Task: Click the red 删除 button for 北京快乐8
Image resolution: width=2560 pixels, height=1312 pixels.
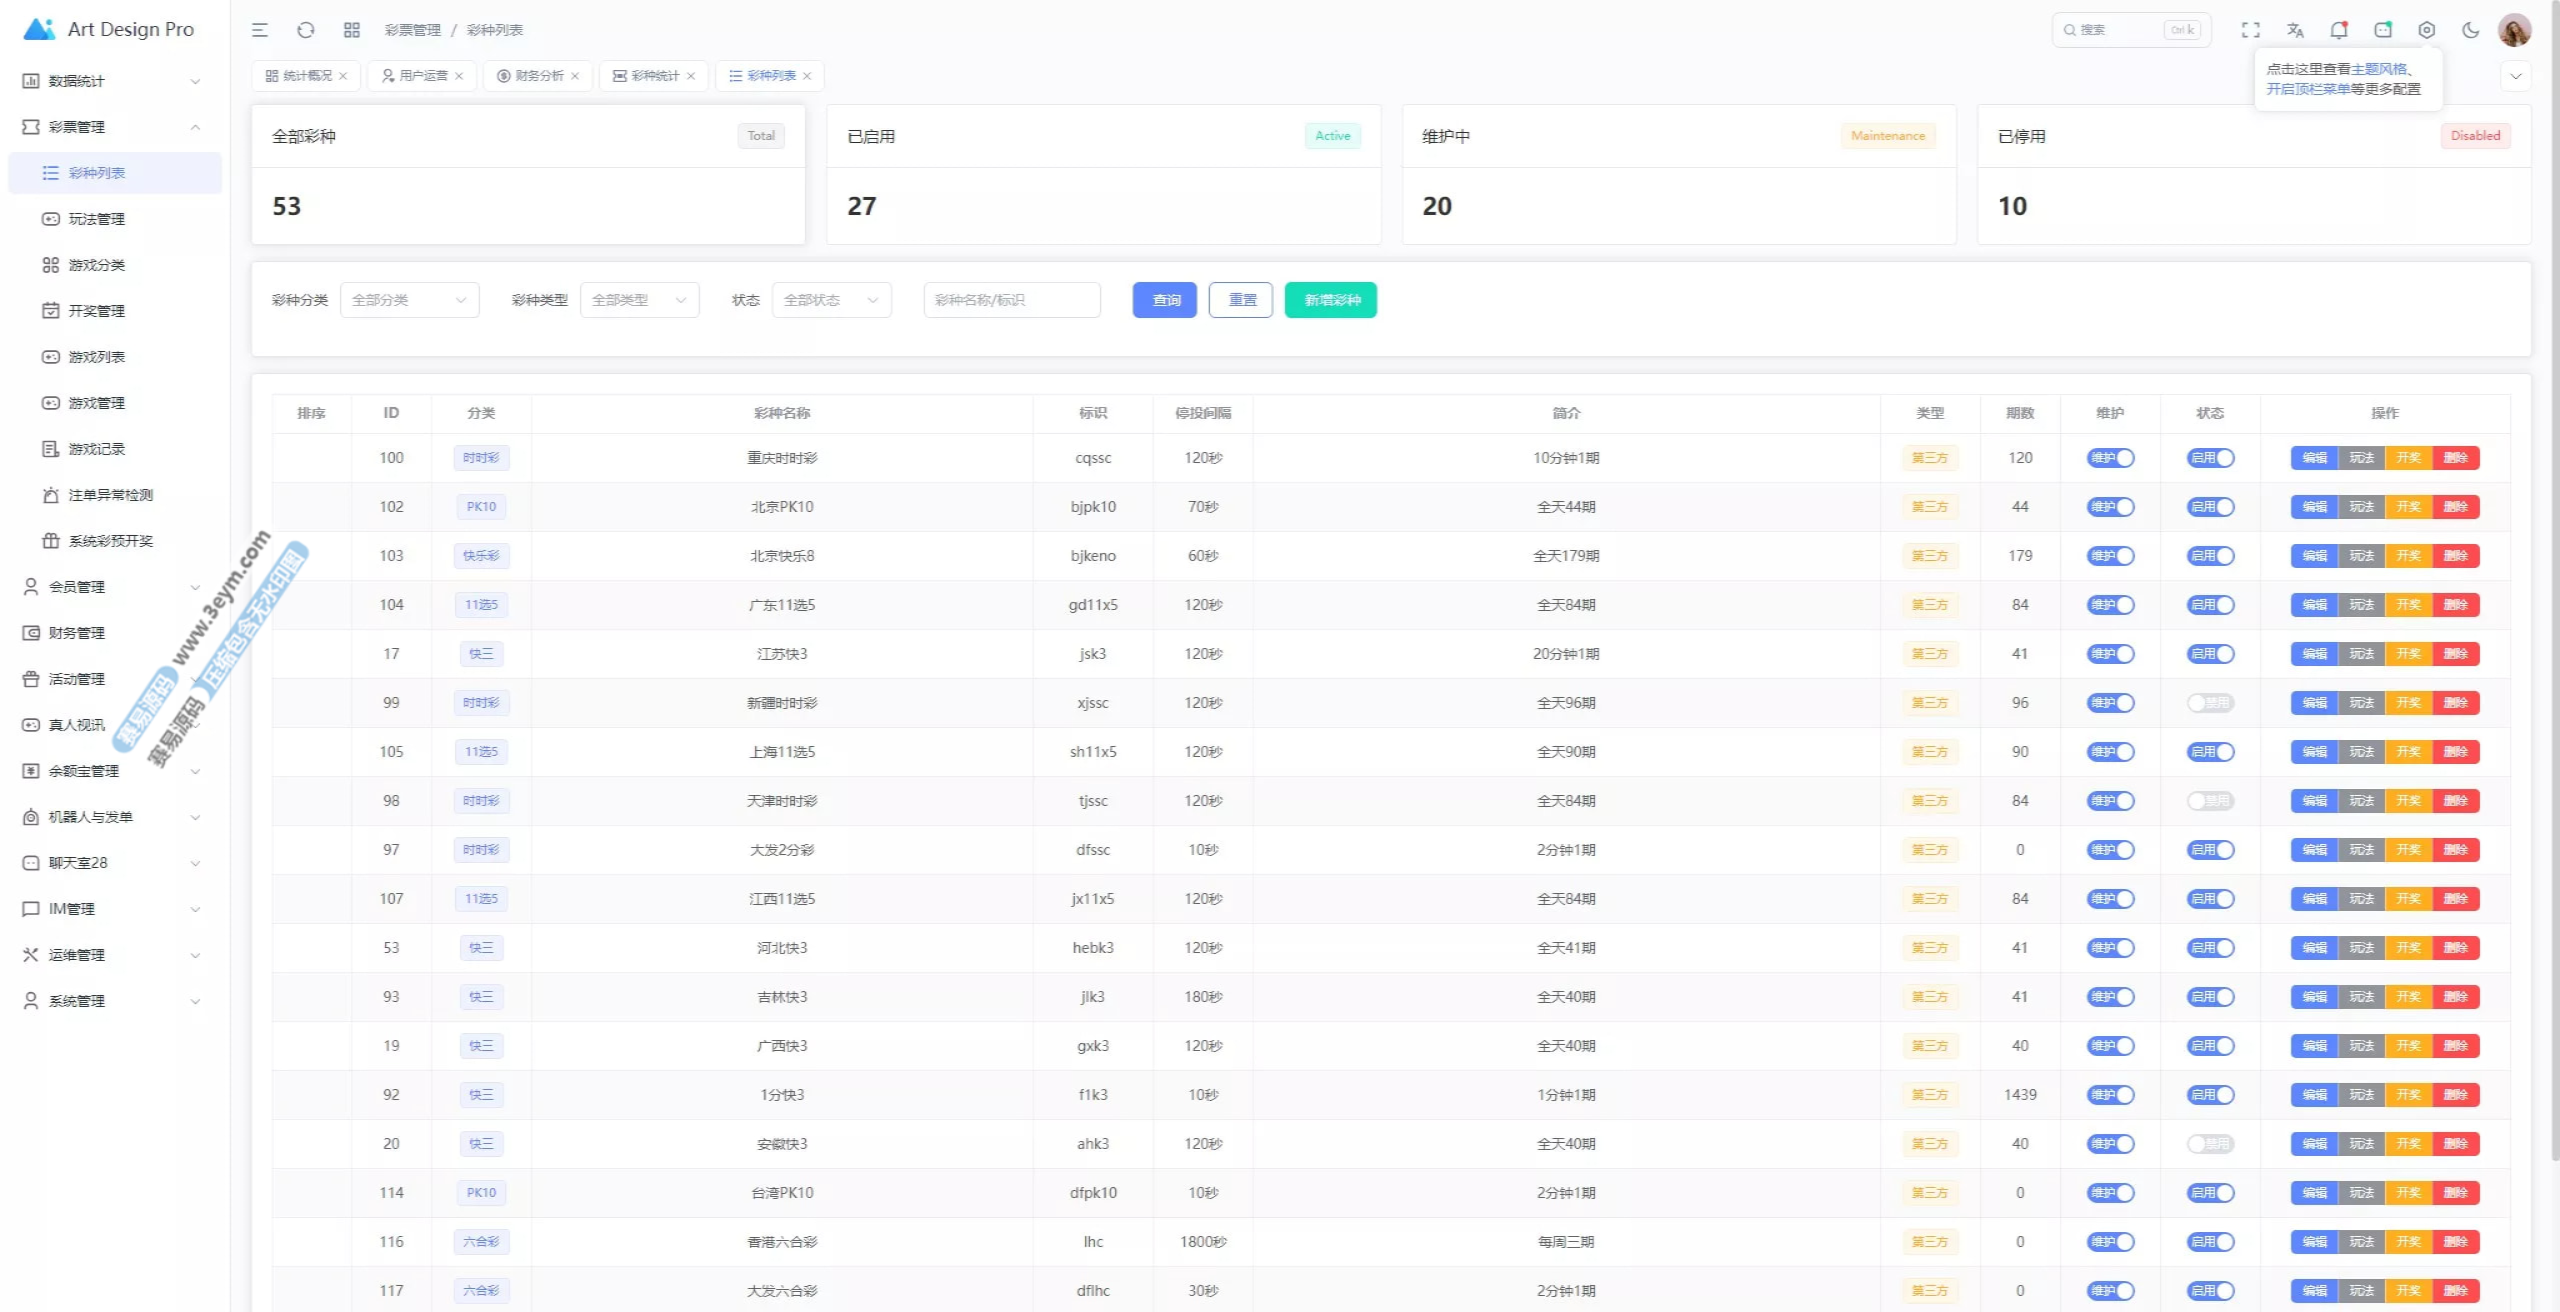Action: 2455,556
